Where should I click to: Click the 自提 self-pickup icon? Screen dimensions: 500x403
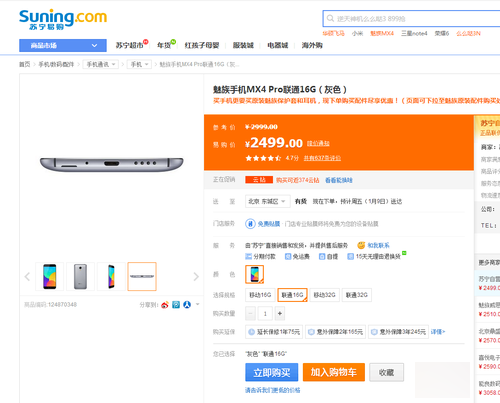point(322,256)
